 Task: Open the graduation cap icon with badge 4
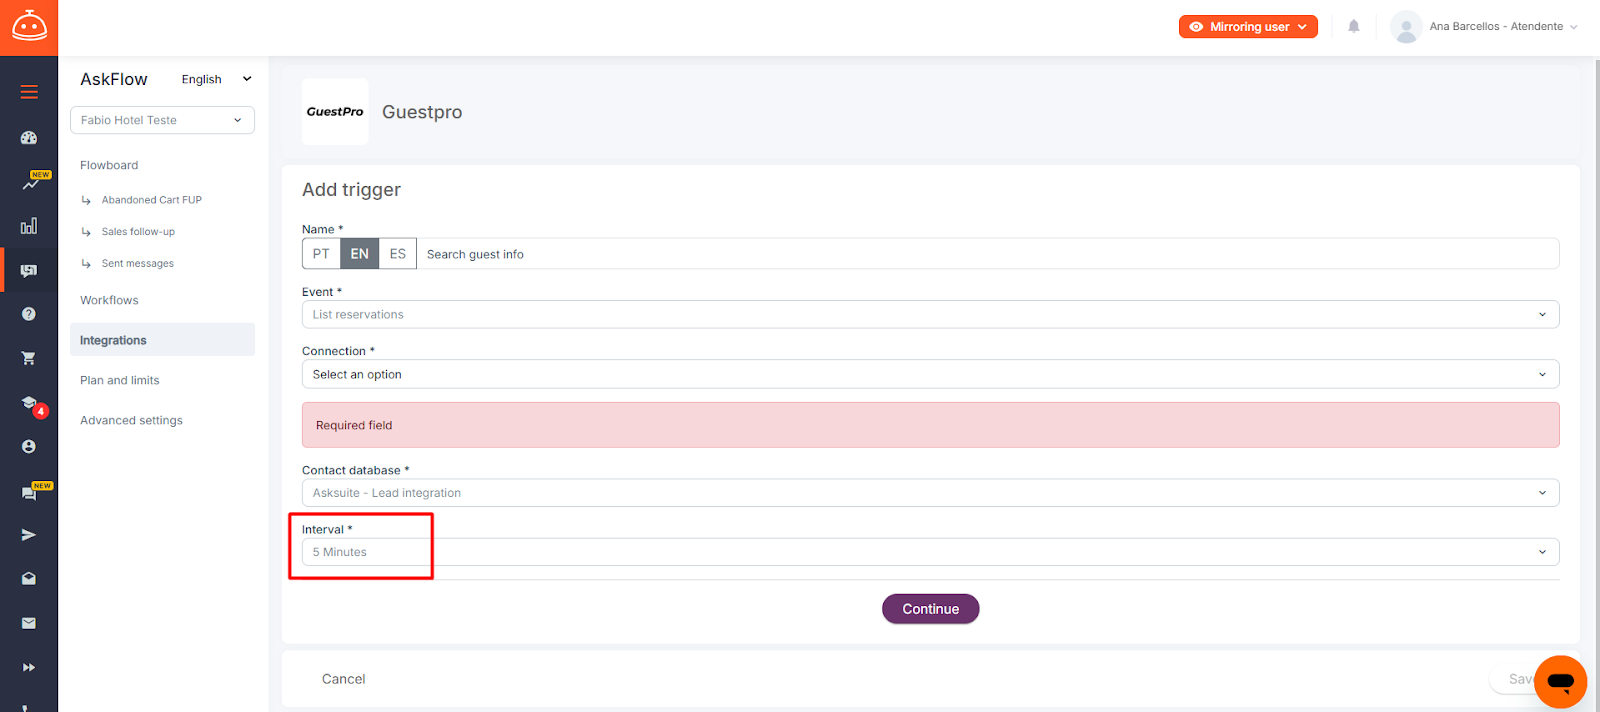click(x=31, y=404)
